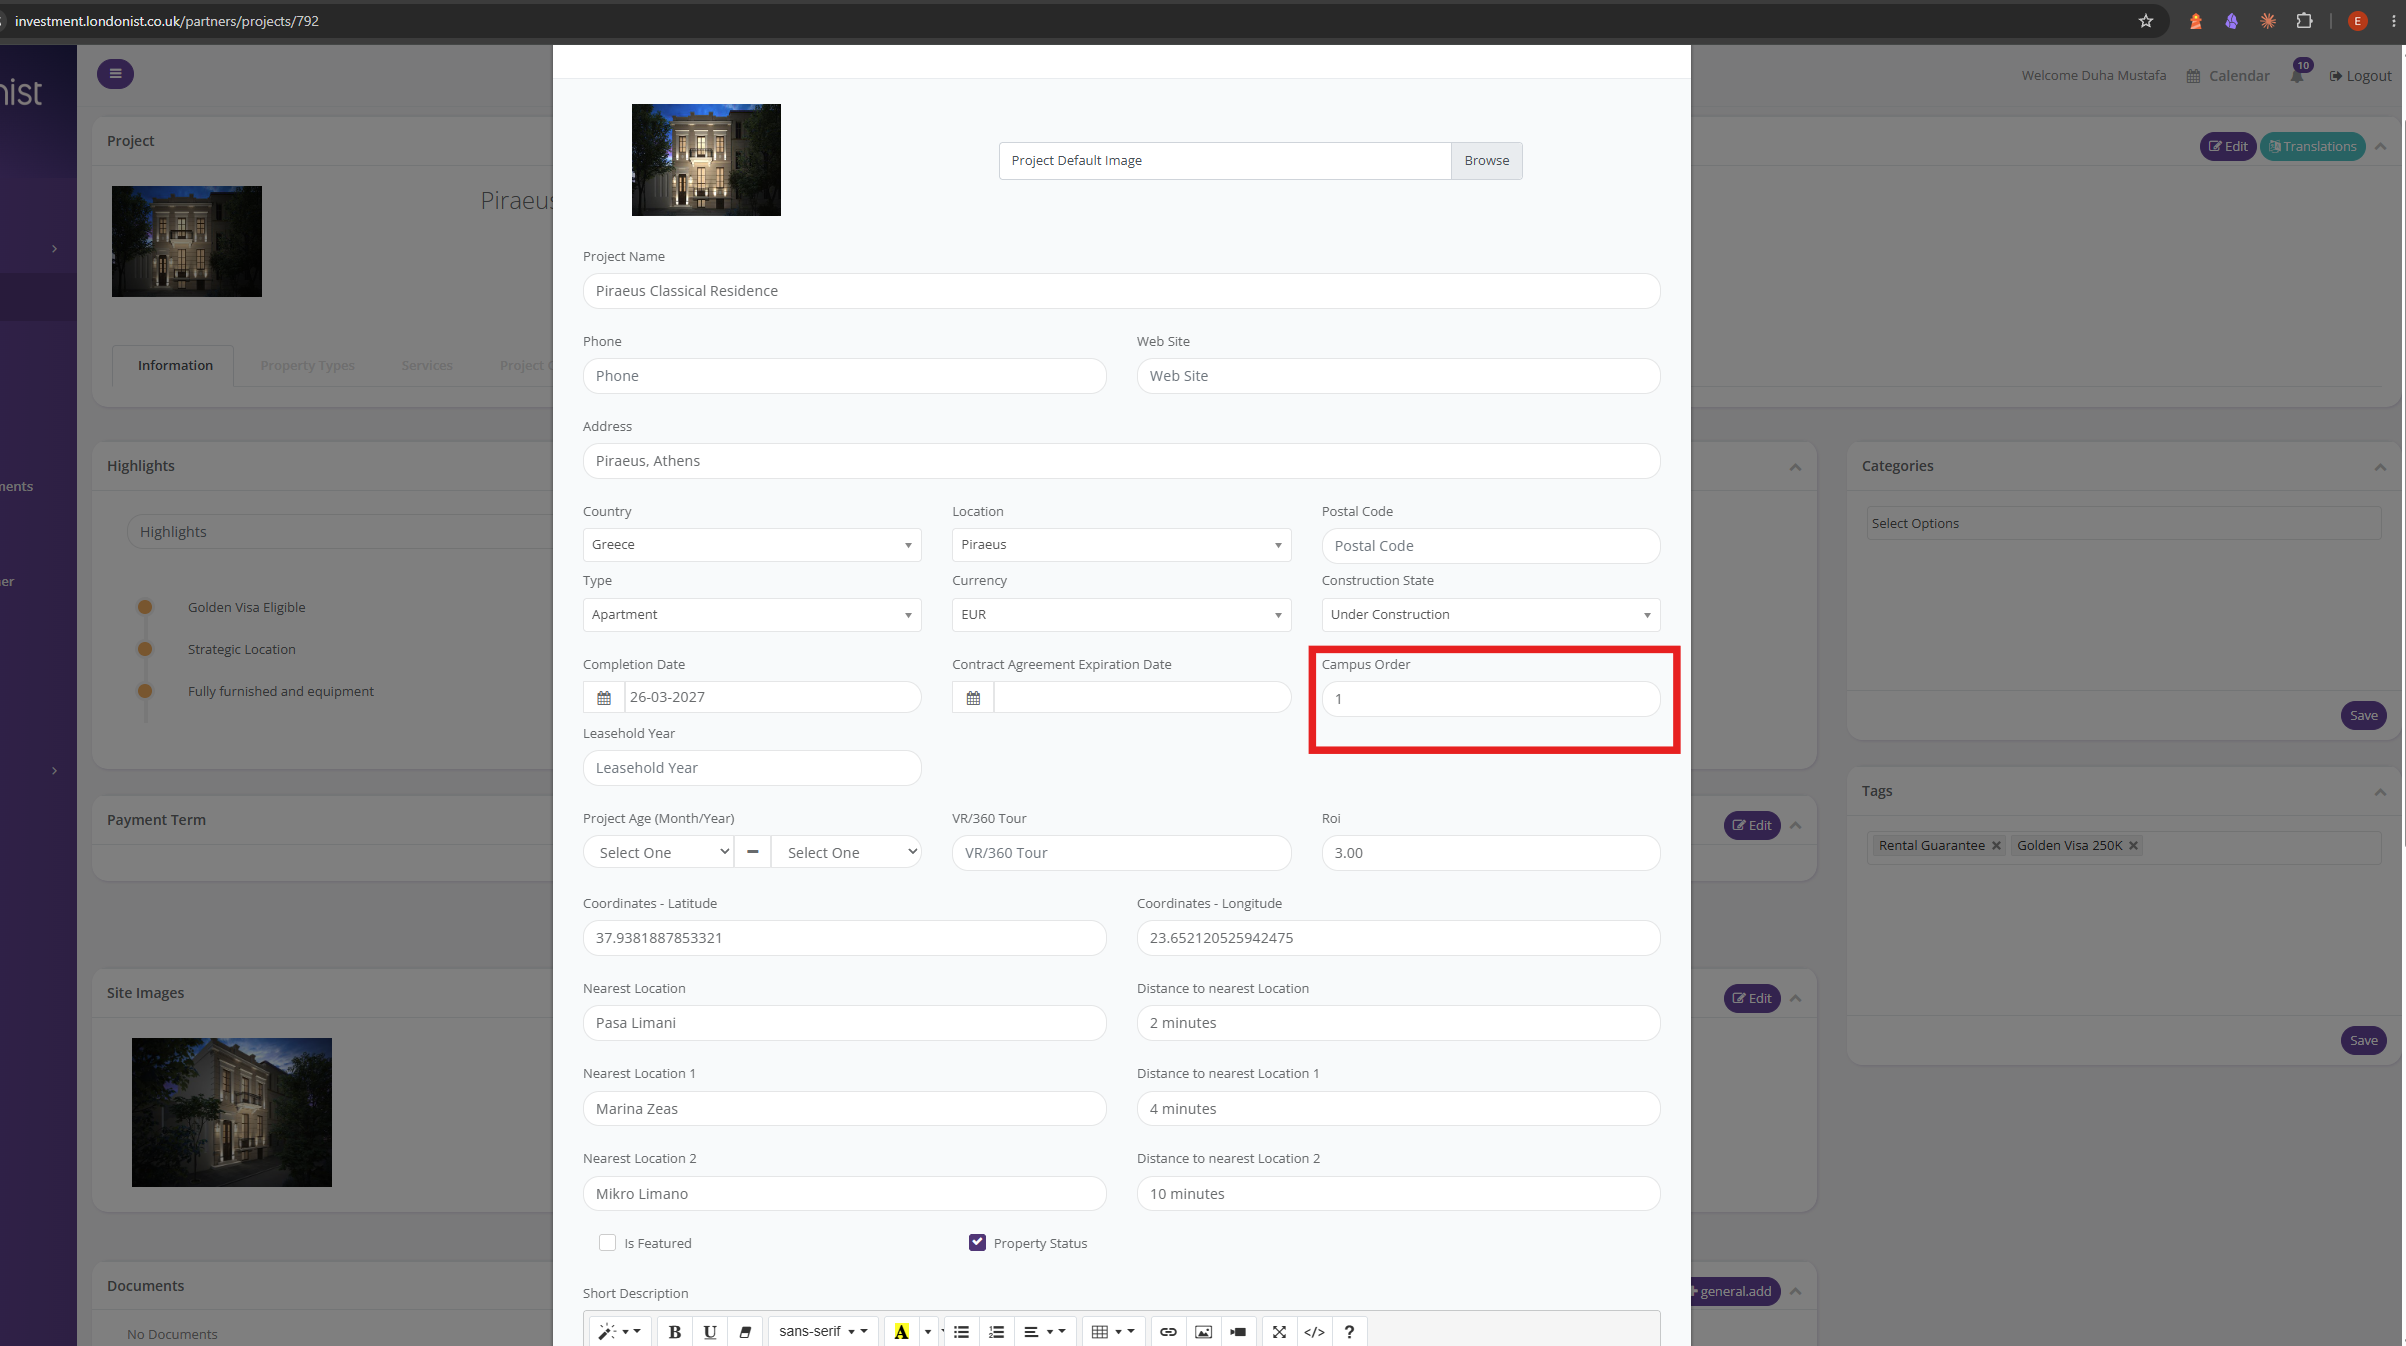Screen dimensions: 2406x1346
Task: Switch to the Property Types tab
Action: pyautogui.click(x=307, y=365)
